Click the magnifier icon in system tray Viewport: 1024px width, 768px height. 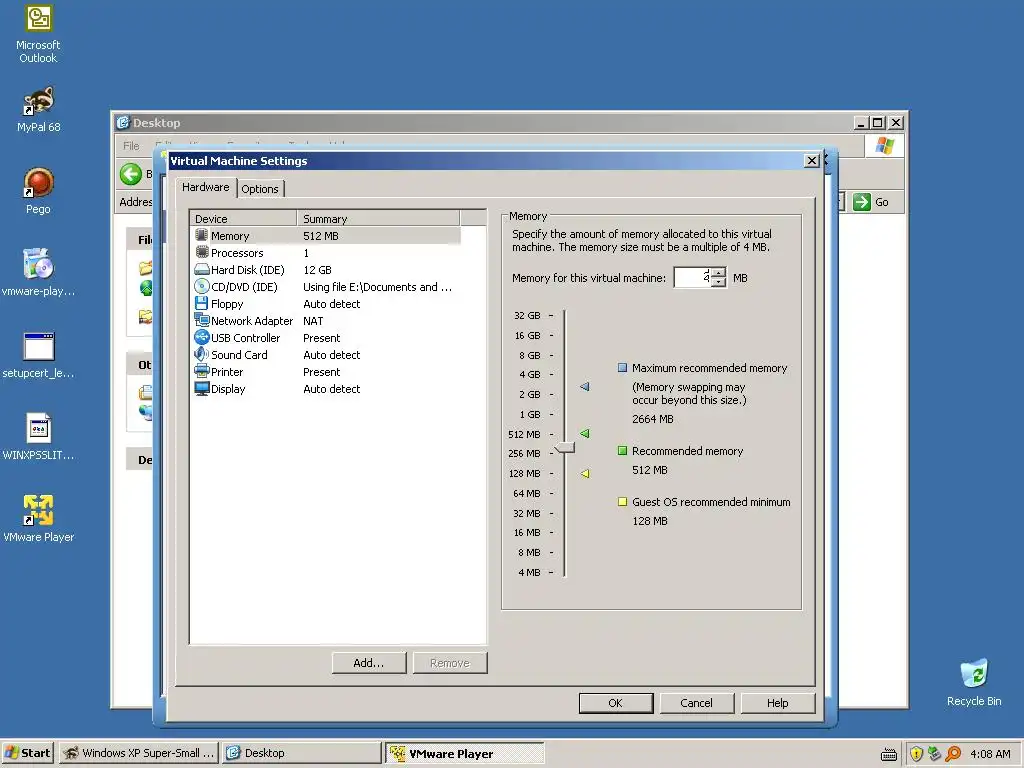pos(953,754)
